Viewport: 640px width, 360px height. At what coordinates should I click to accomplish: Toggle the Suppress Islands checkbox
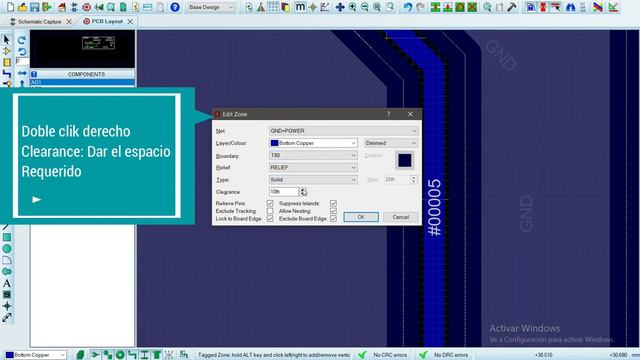(333, 203)
